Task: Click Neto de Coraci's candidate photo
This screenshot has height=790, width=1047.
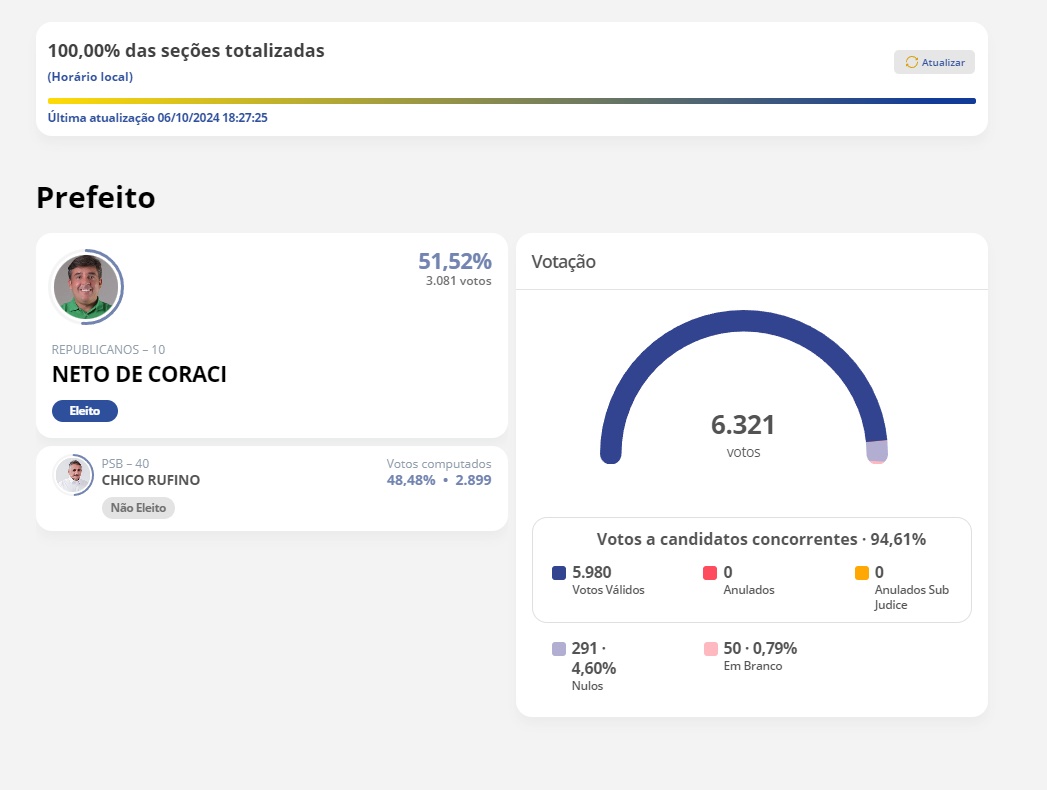Action: tap(86, 287)
